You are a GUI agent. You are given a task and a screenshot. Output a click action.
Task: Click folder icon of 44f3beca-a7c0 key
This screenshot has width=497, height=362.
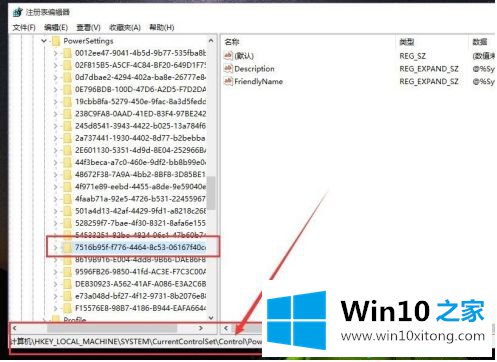pyautogui.click(x=67, y=162)
